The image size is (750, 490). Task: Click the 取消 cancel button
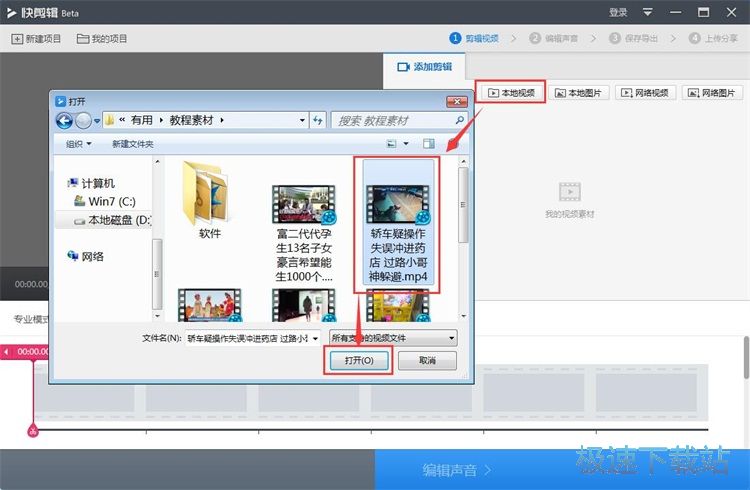point(427,360)
